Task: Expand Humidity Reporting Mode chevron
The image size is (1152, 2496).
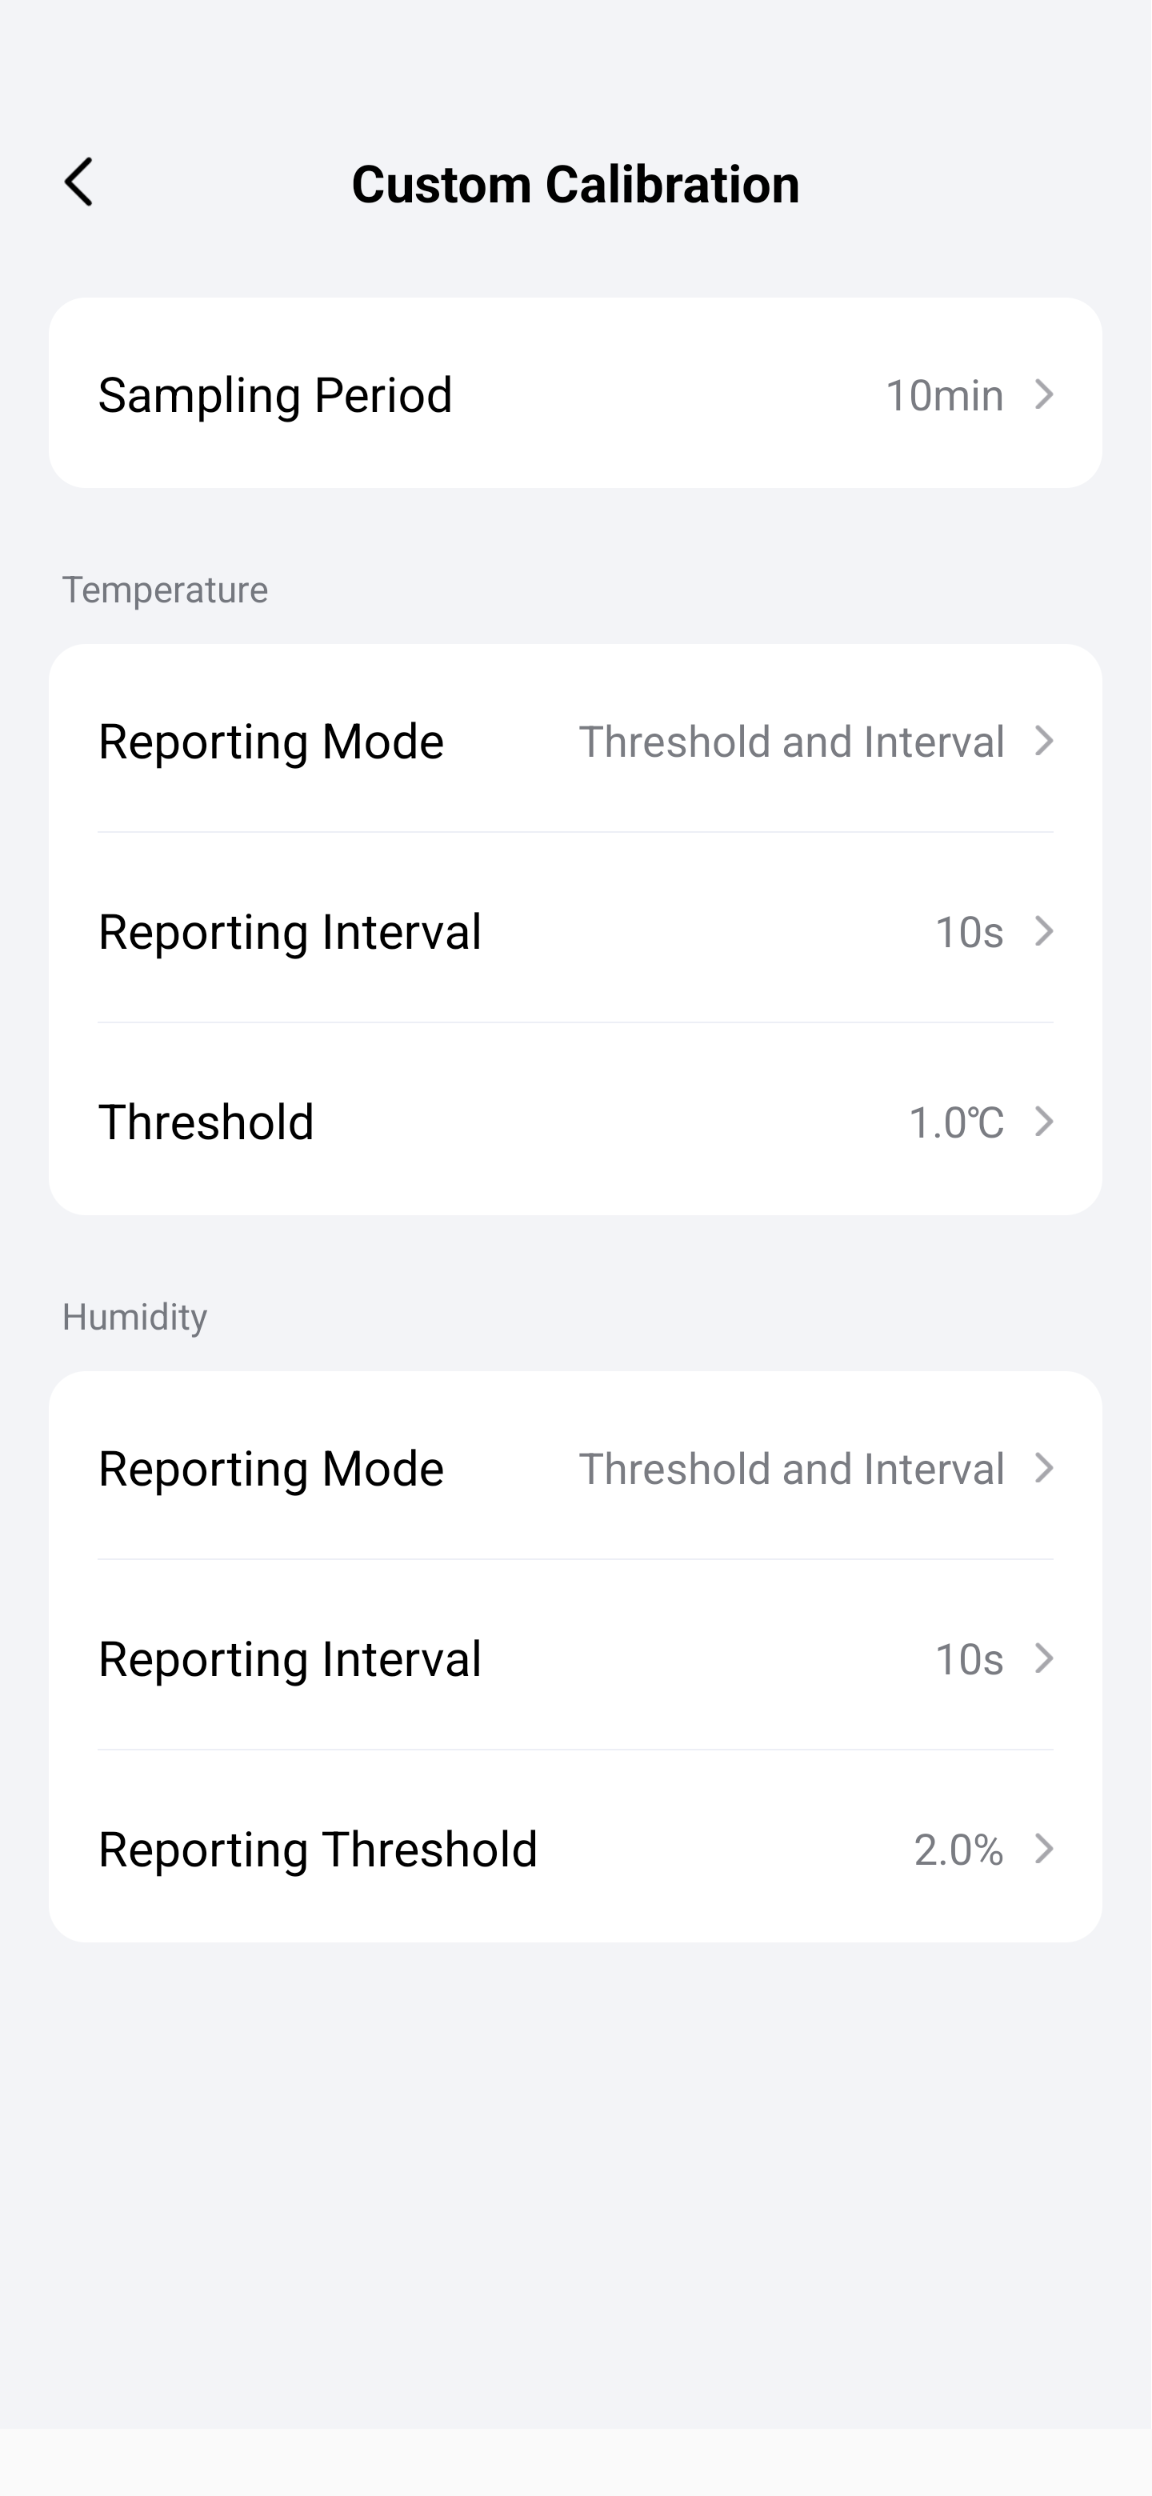Action: click(x=1044, y=1468)
